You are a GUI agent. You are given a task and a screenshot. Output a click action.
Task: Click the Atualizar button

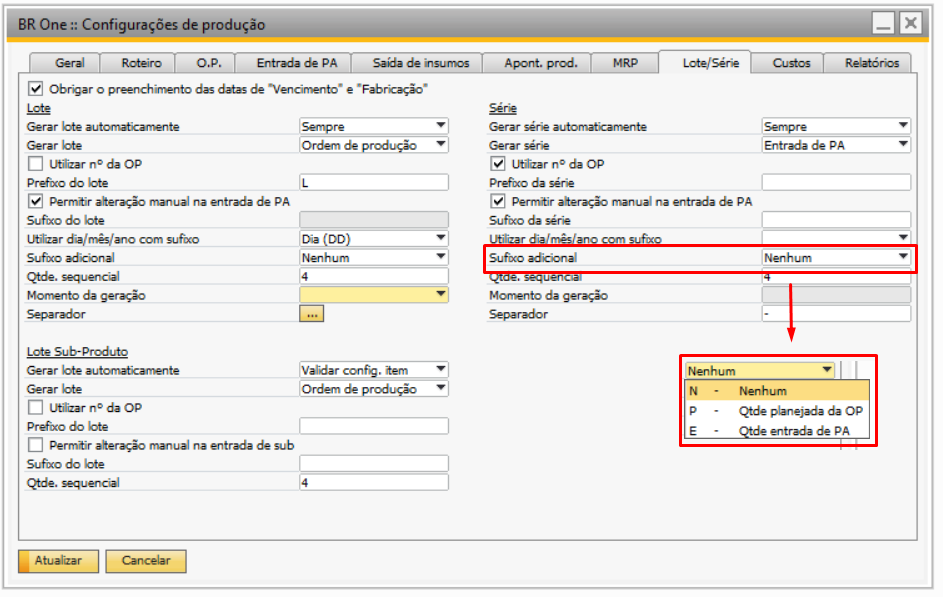coord(58,561)
